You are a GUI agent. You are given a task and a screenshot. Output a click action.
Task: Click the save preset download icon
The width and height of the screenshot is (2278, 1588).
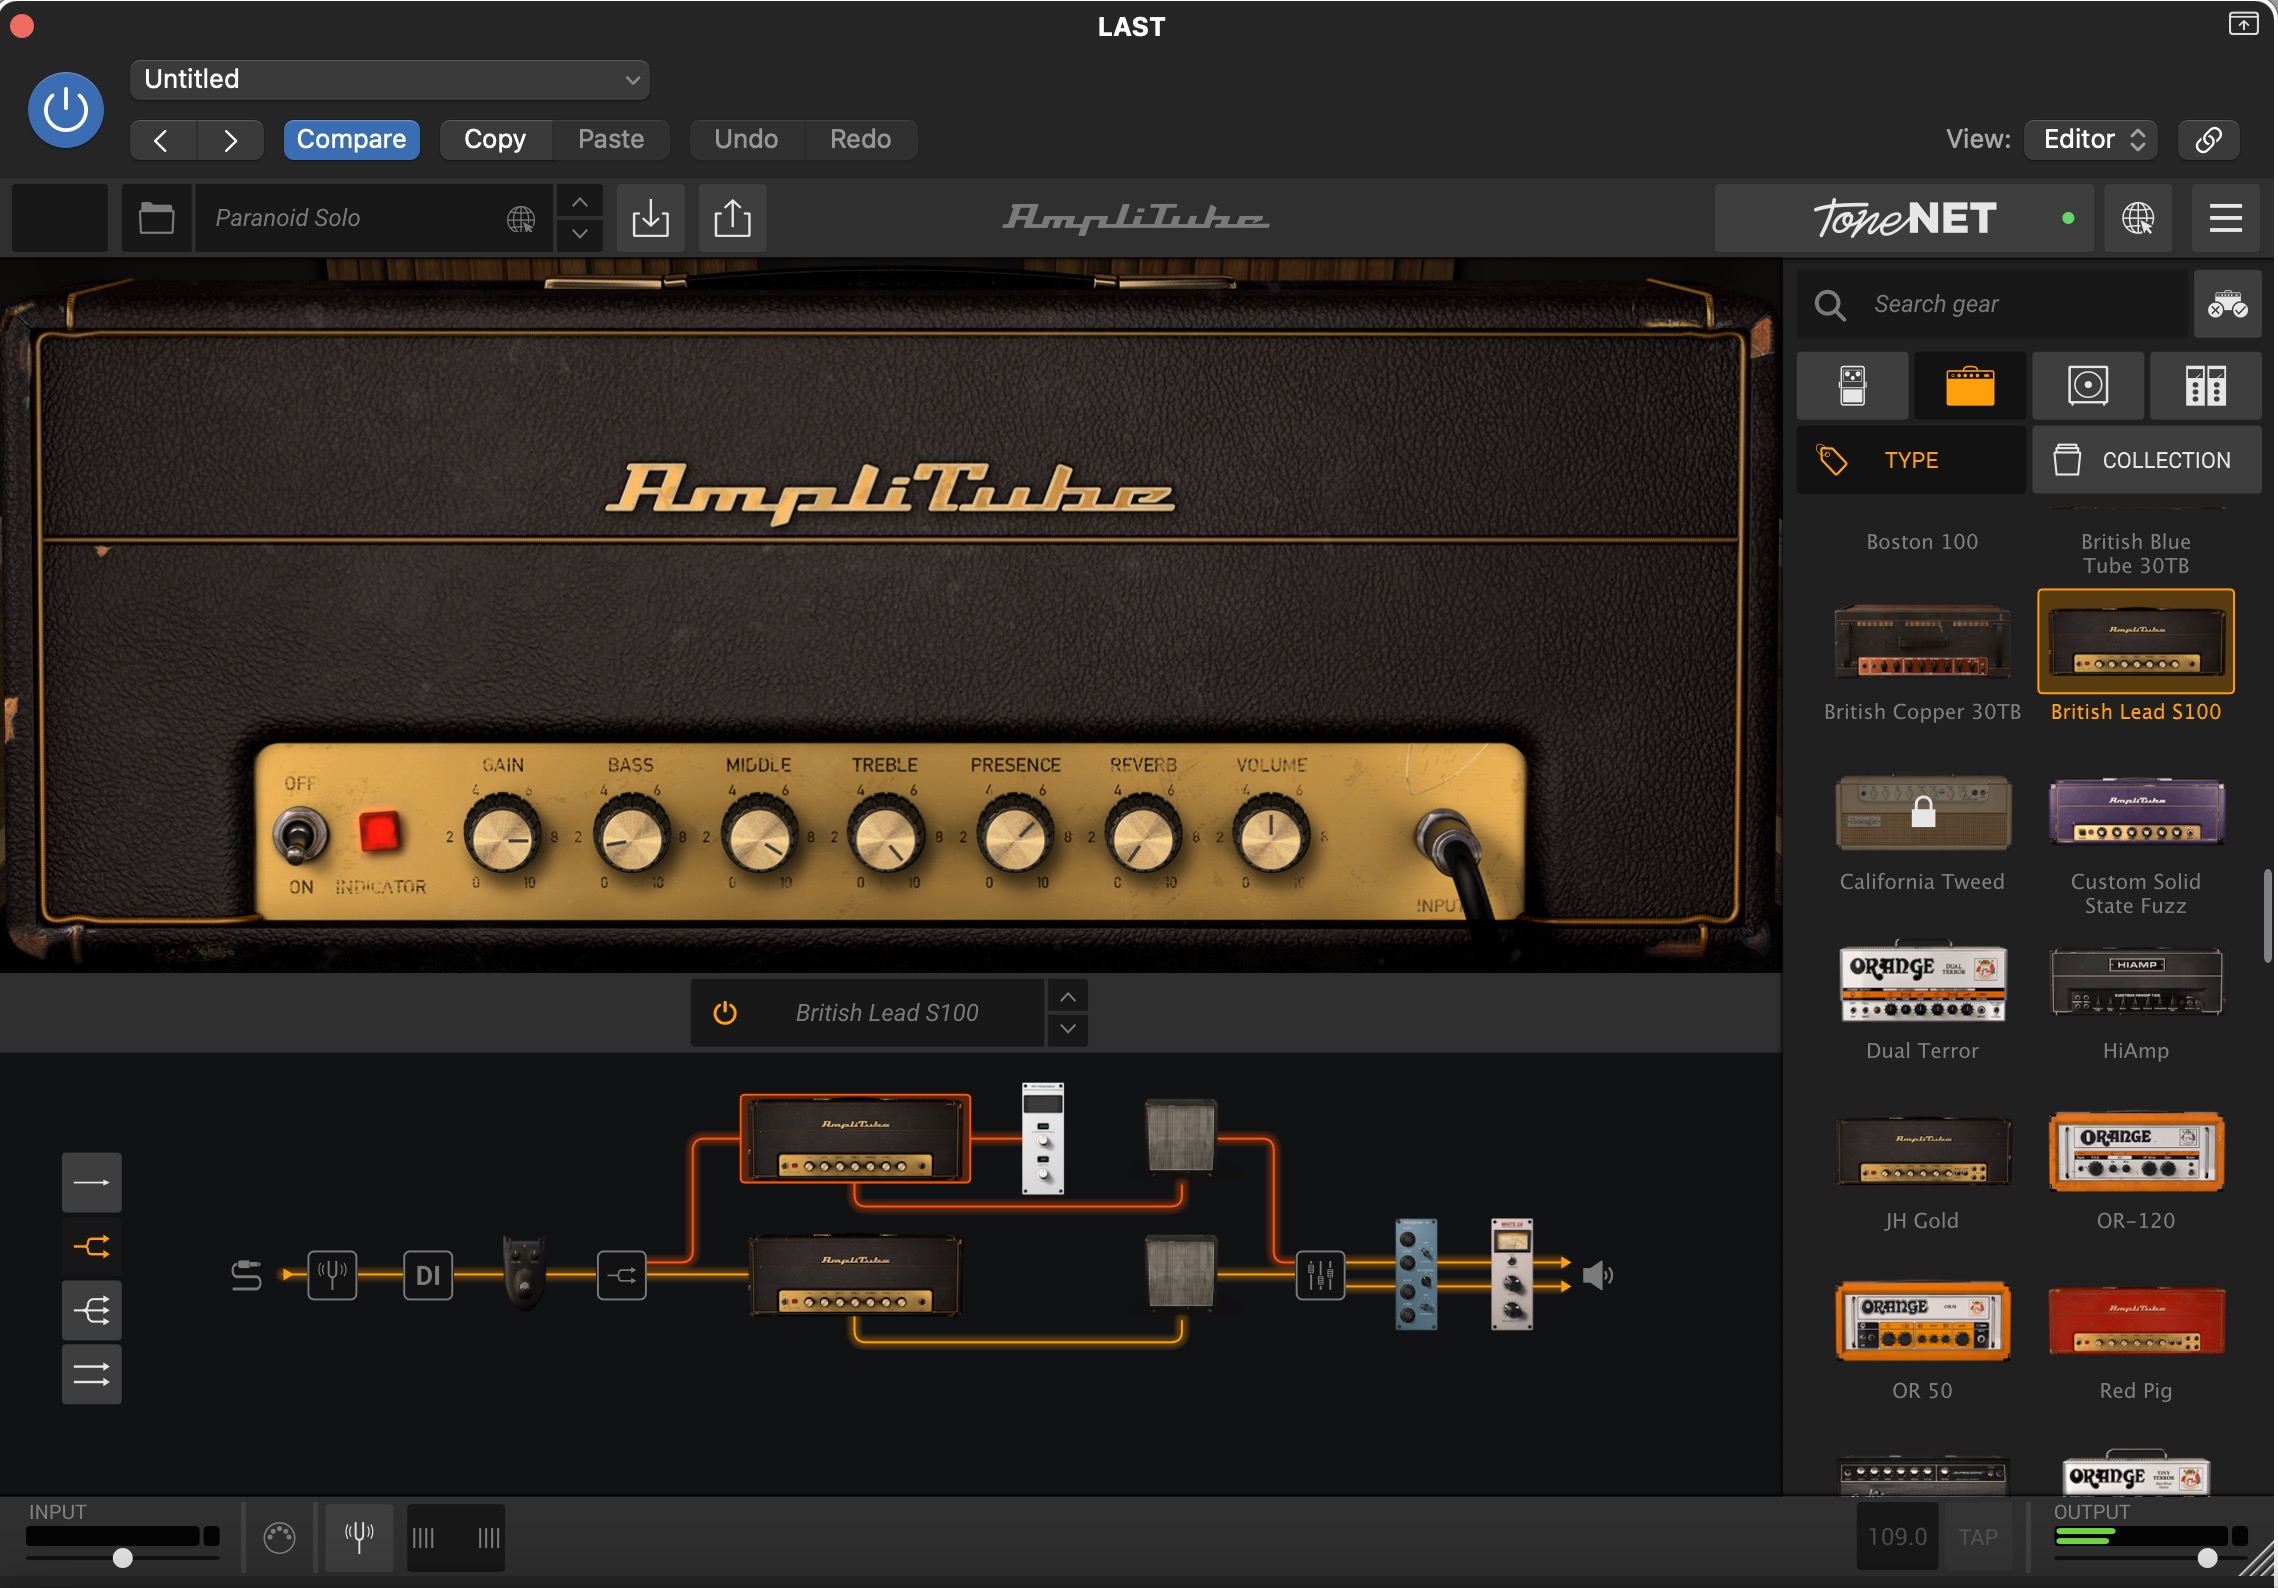[651, 218]
